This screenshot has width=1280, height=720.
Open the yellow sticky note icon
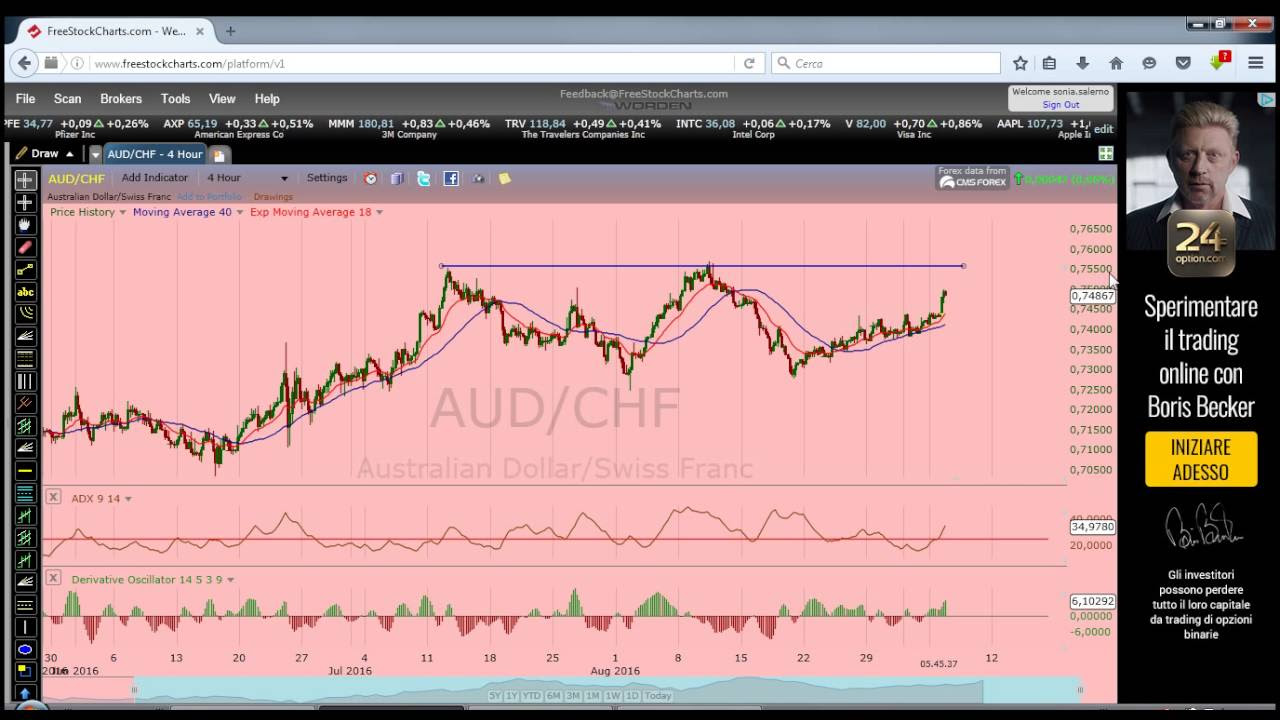(505, 178)
